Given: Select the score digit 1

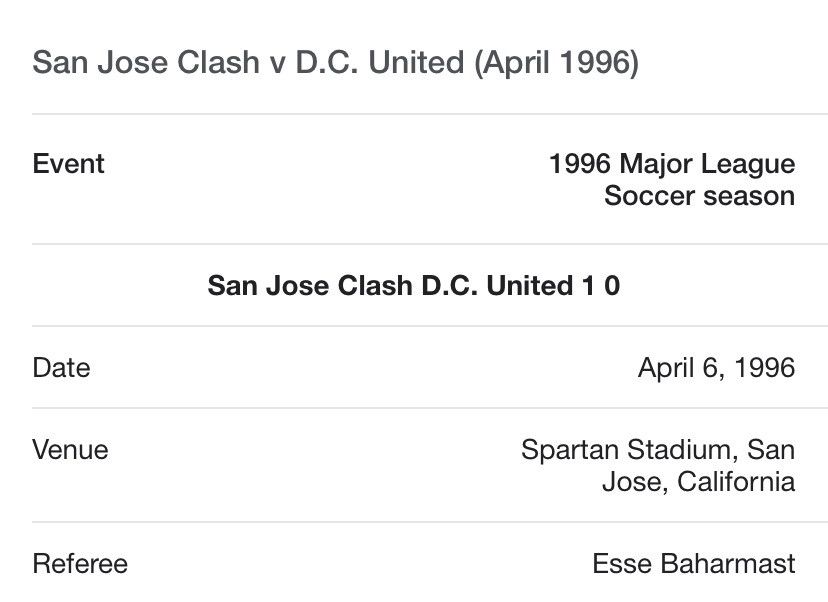Looking at the screenshot, I should point(588,286).
